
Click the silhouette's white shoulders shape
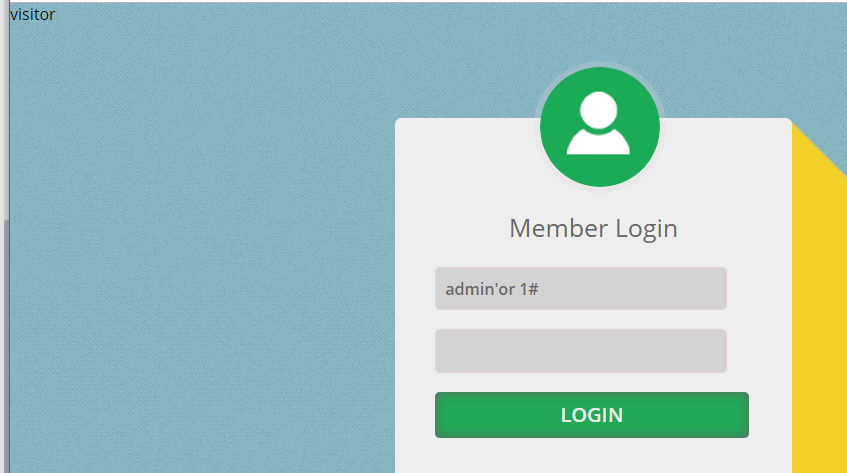598,141
